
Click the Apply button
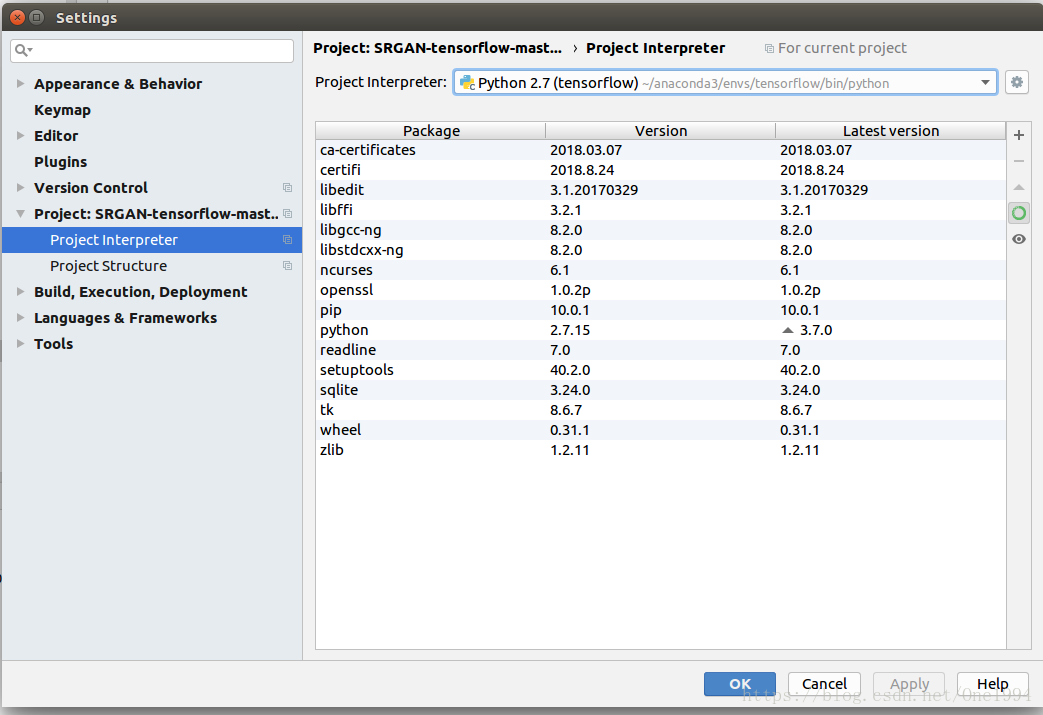pos(909,684)
